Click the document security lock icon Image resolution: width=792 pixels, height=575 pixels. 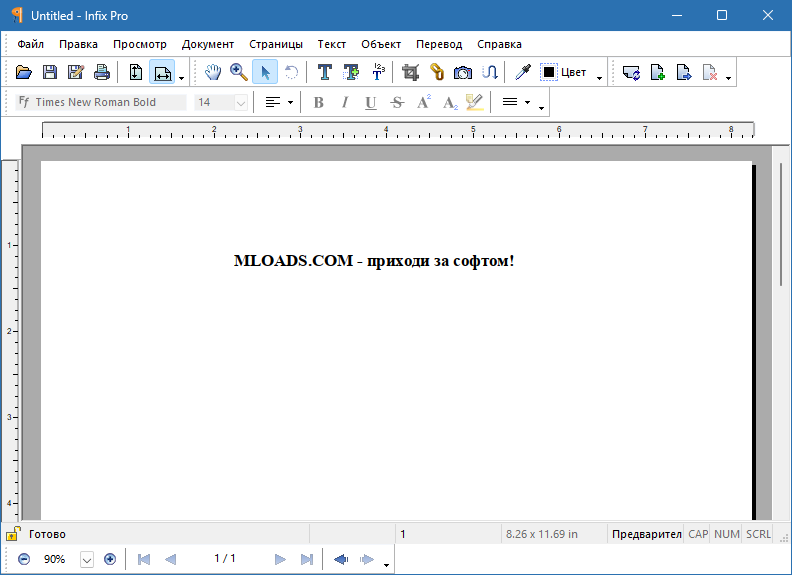[13, 534]
